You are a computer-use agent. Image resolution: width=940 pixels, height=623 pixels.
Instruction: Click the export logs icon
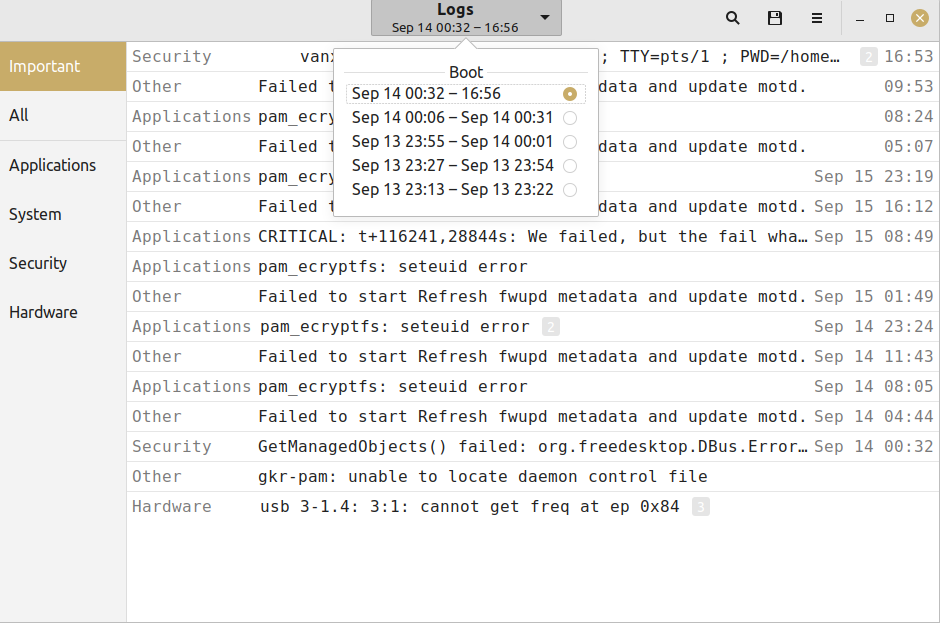[774, 18]
